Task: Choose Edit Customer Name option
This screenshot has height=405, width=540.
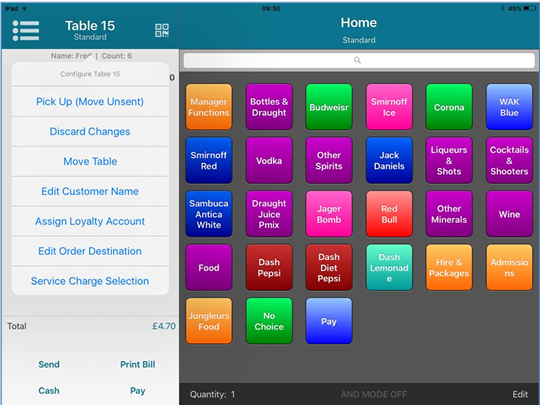Action: click(x=90, y=191)
